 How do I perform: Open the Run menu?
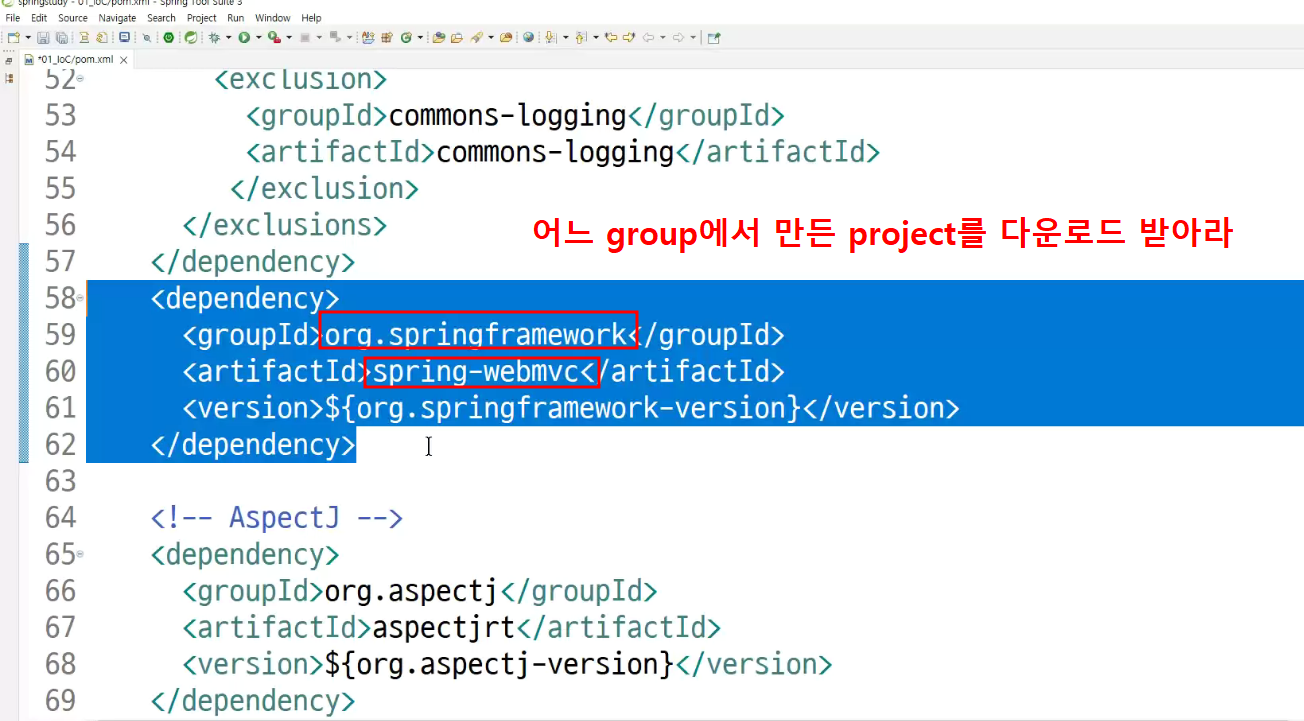236,18
